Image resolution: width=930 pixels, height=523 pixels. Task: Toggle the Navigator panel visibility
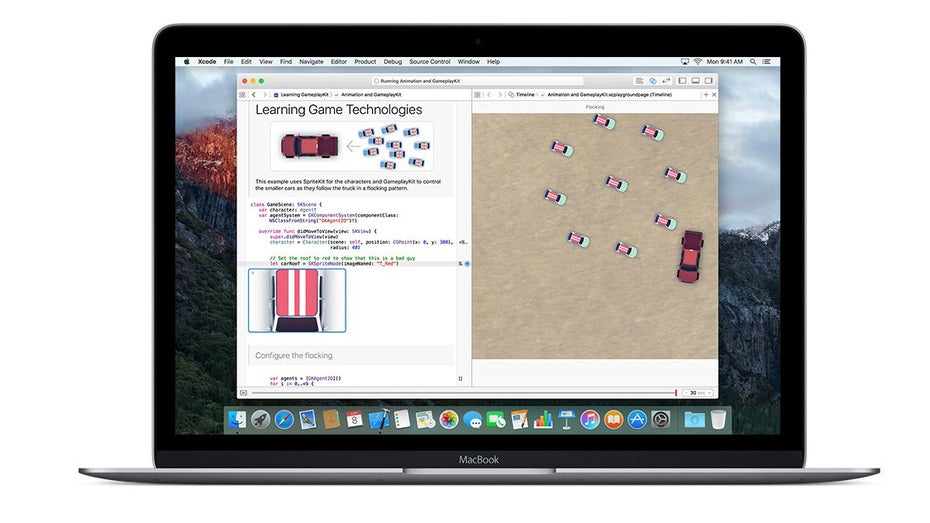point(682,81)
